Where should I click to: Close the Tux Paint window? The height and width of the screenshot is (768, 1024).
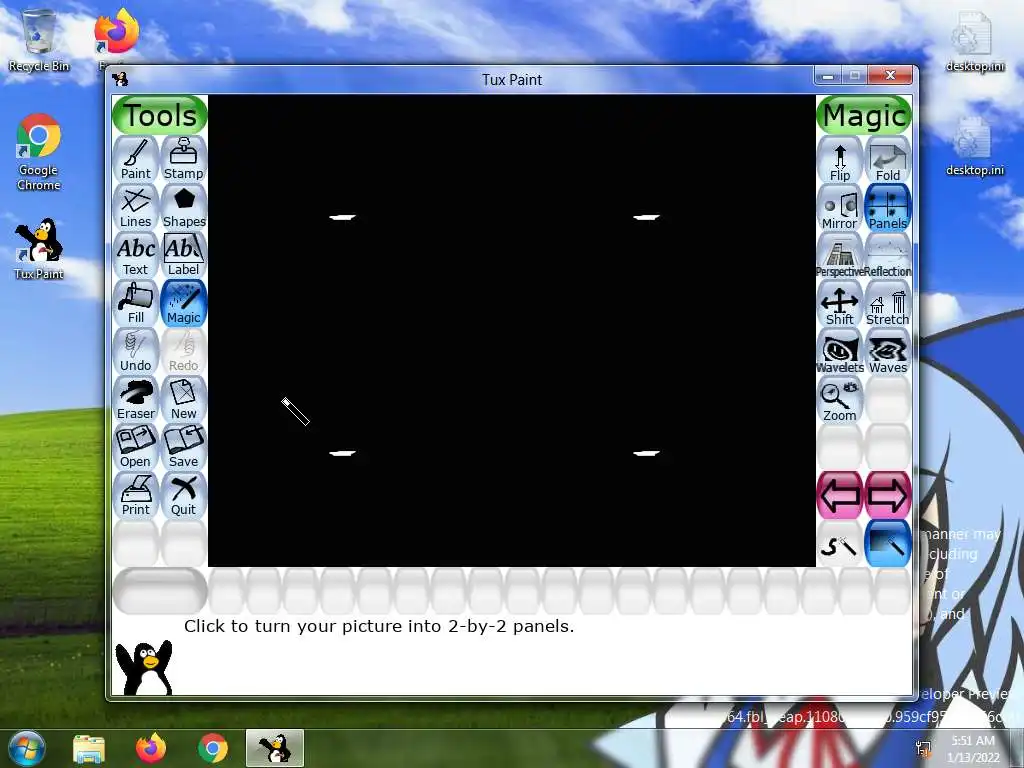coord(889,76)
